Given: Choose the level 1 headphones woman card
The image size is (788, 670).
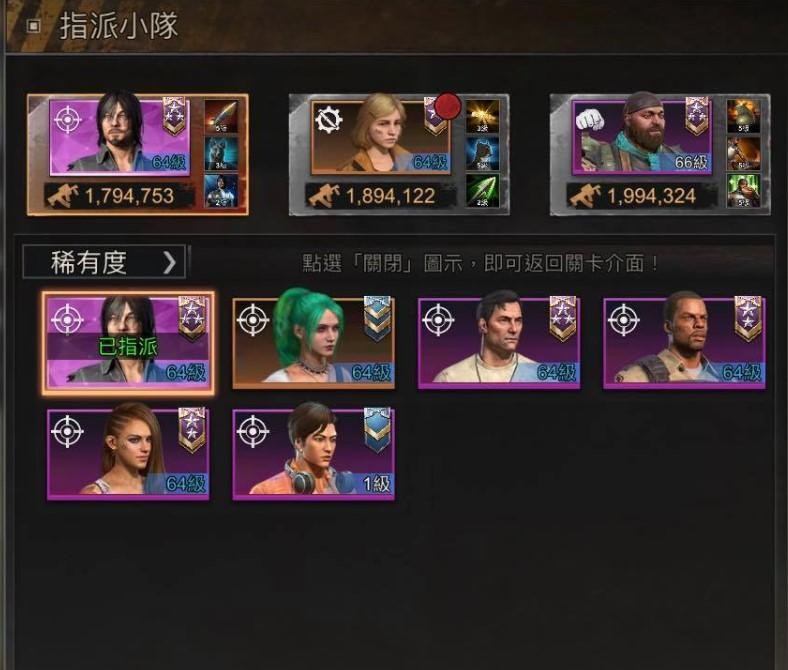Looking at the screenshot, I should pyautogui.click(x=314, y=453).
